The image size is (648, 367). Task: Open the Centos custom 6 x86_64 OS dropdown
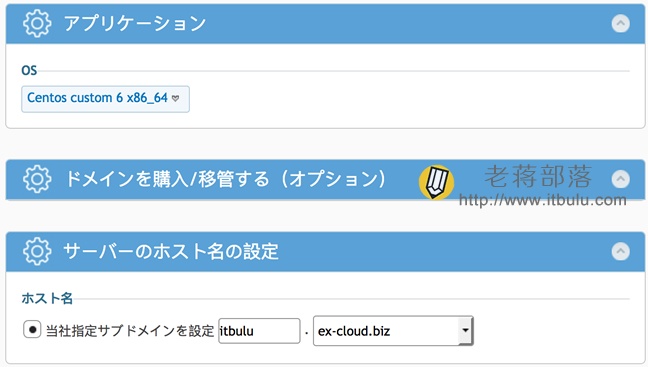[x=105, y=99]
